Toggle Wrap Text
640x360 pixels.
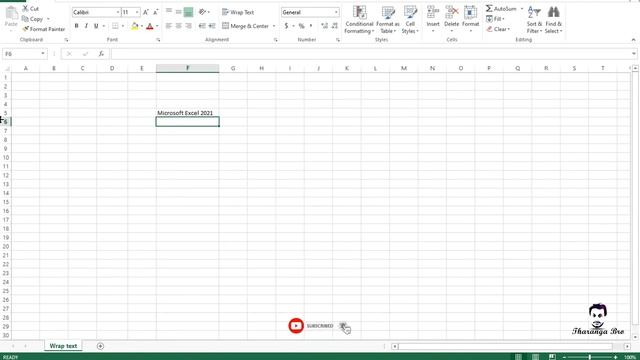click(x=238, y=12)
